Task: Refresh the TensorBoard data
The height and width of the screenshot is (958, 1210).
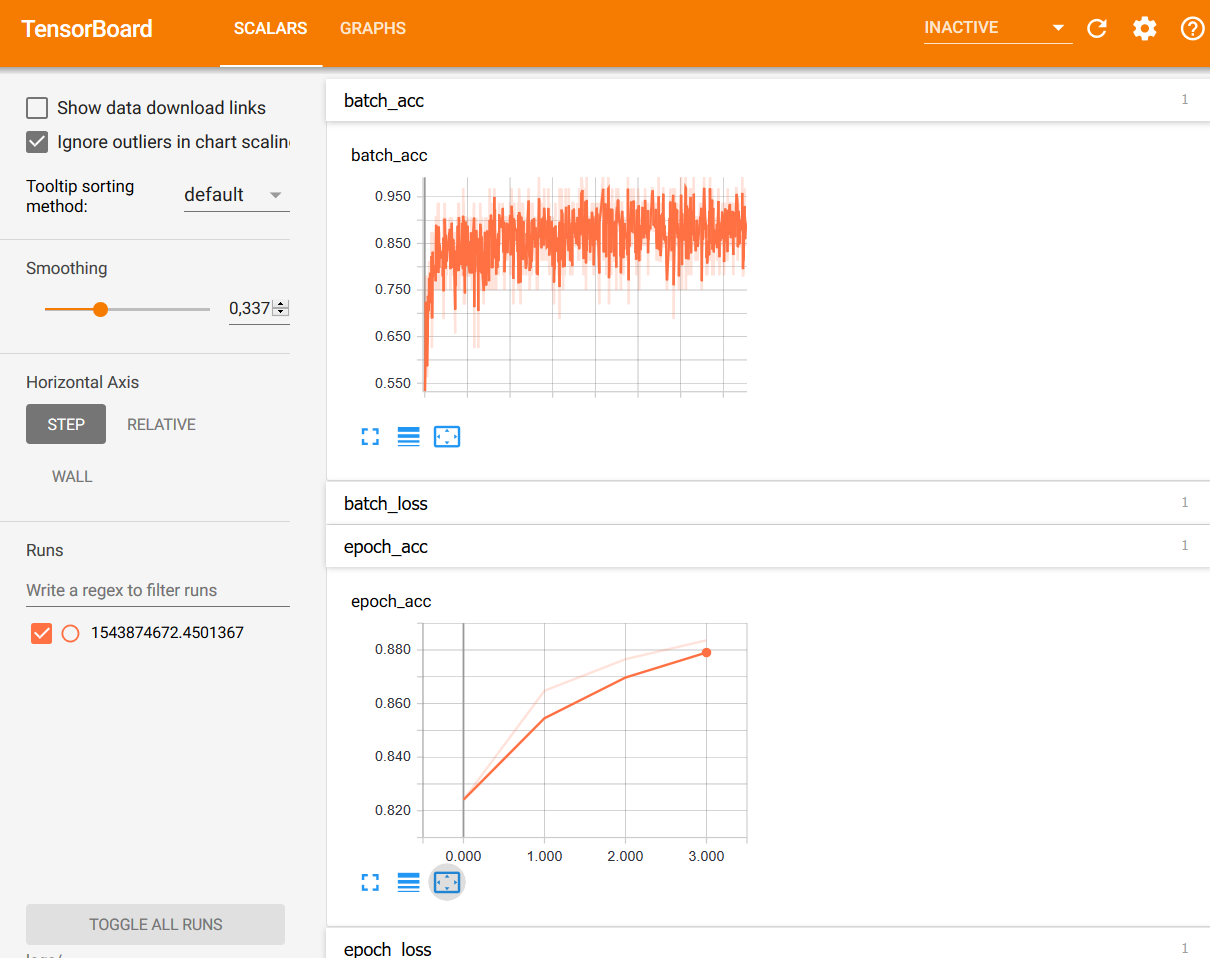Action: 1096,28
